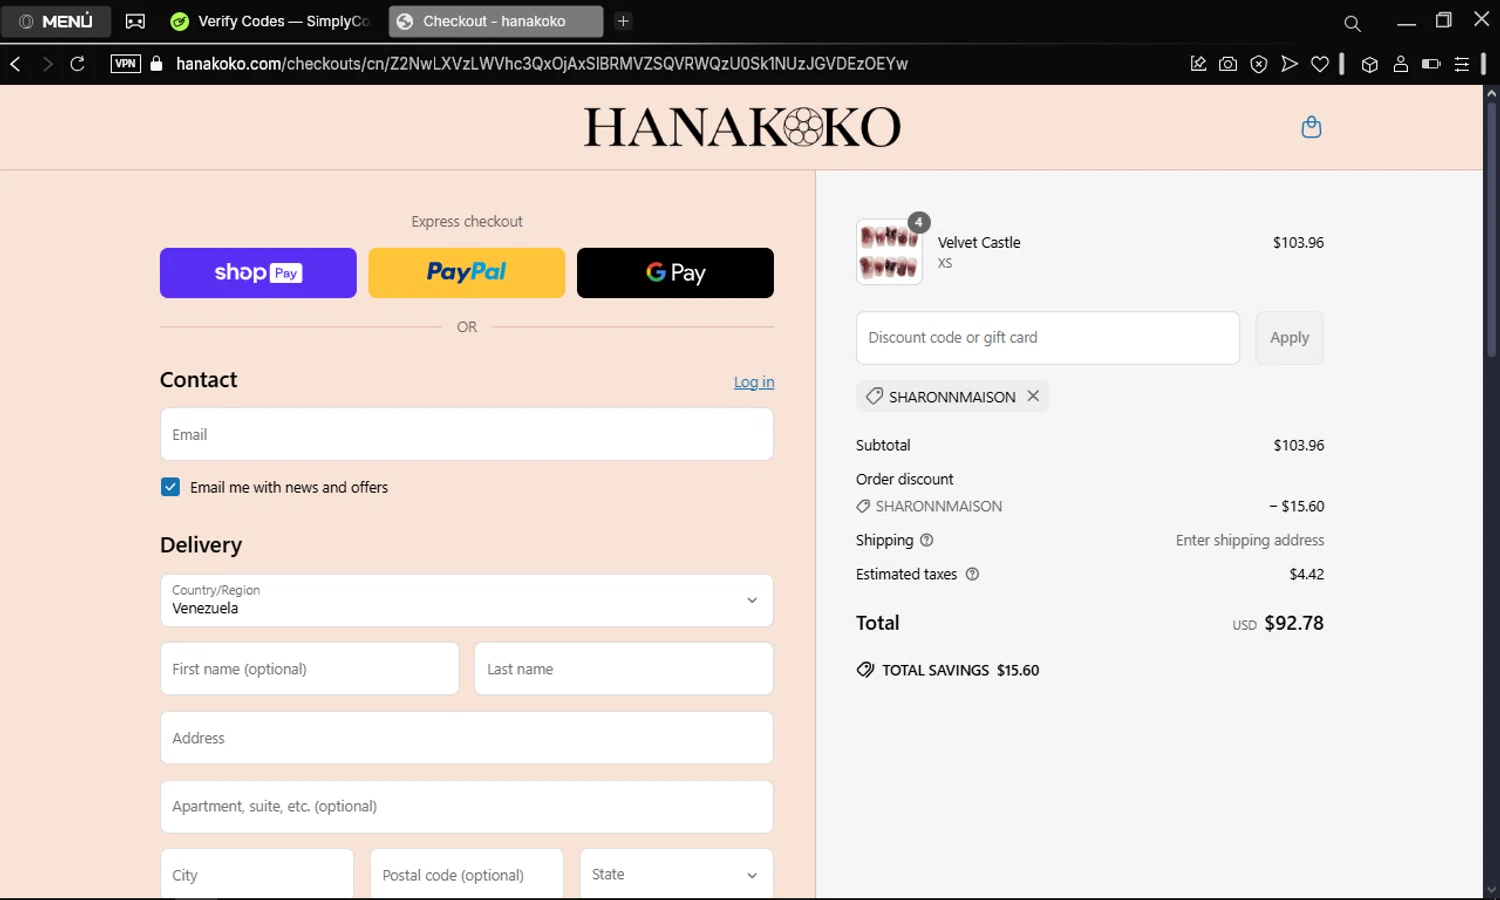1500x900 pixels.
Task: Click the Log in link
Action: pos(754,382)
